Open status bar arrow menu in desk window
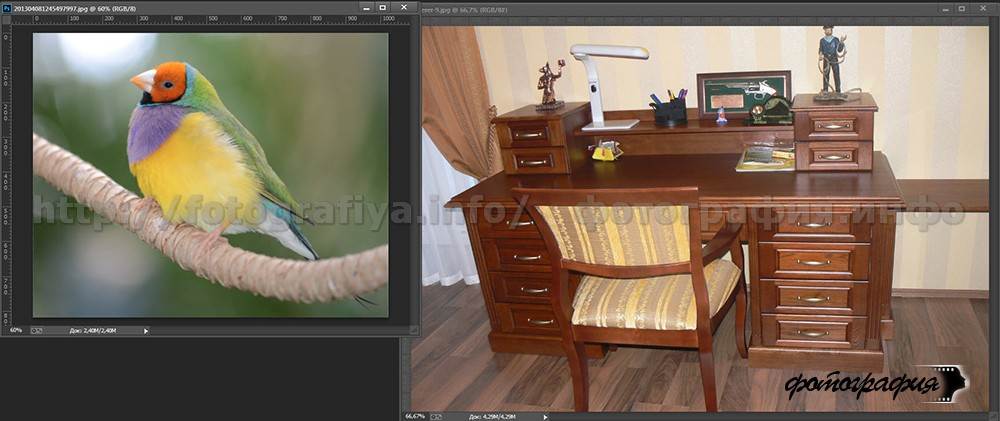Viewport: 1000px width, 421px height. 544,415
